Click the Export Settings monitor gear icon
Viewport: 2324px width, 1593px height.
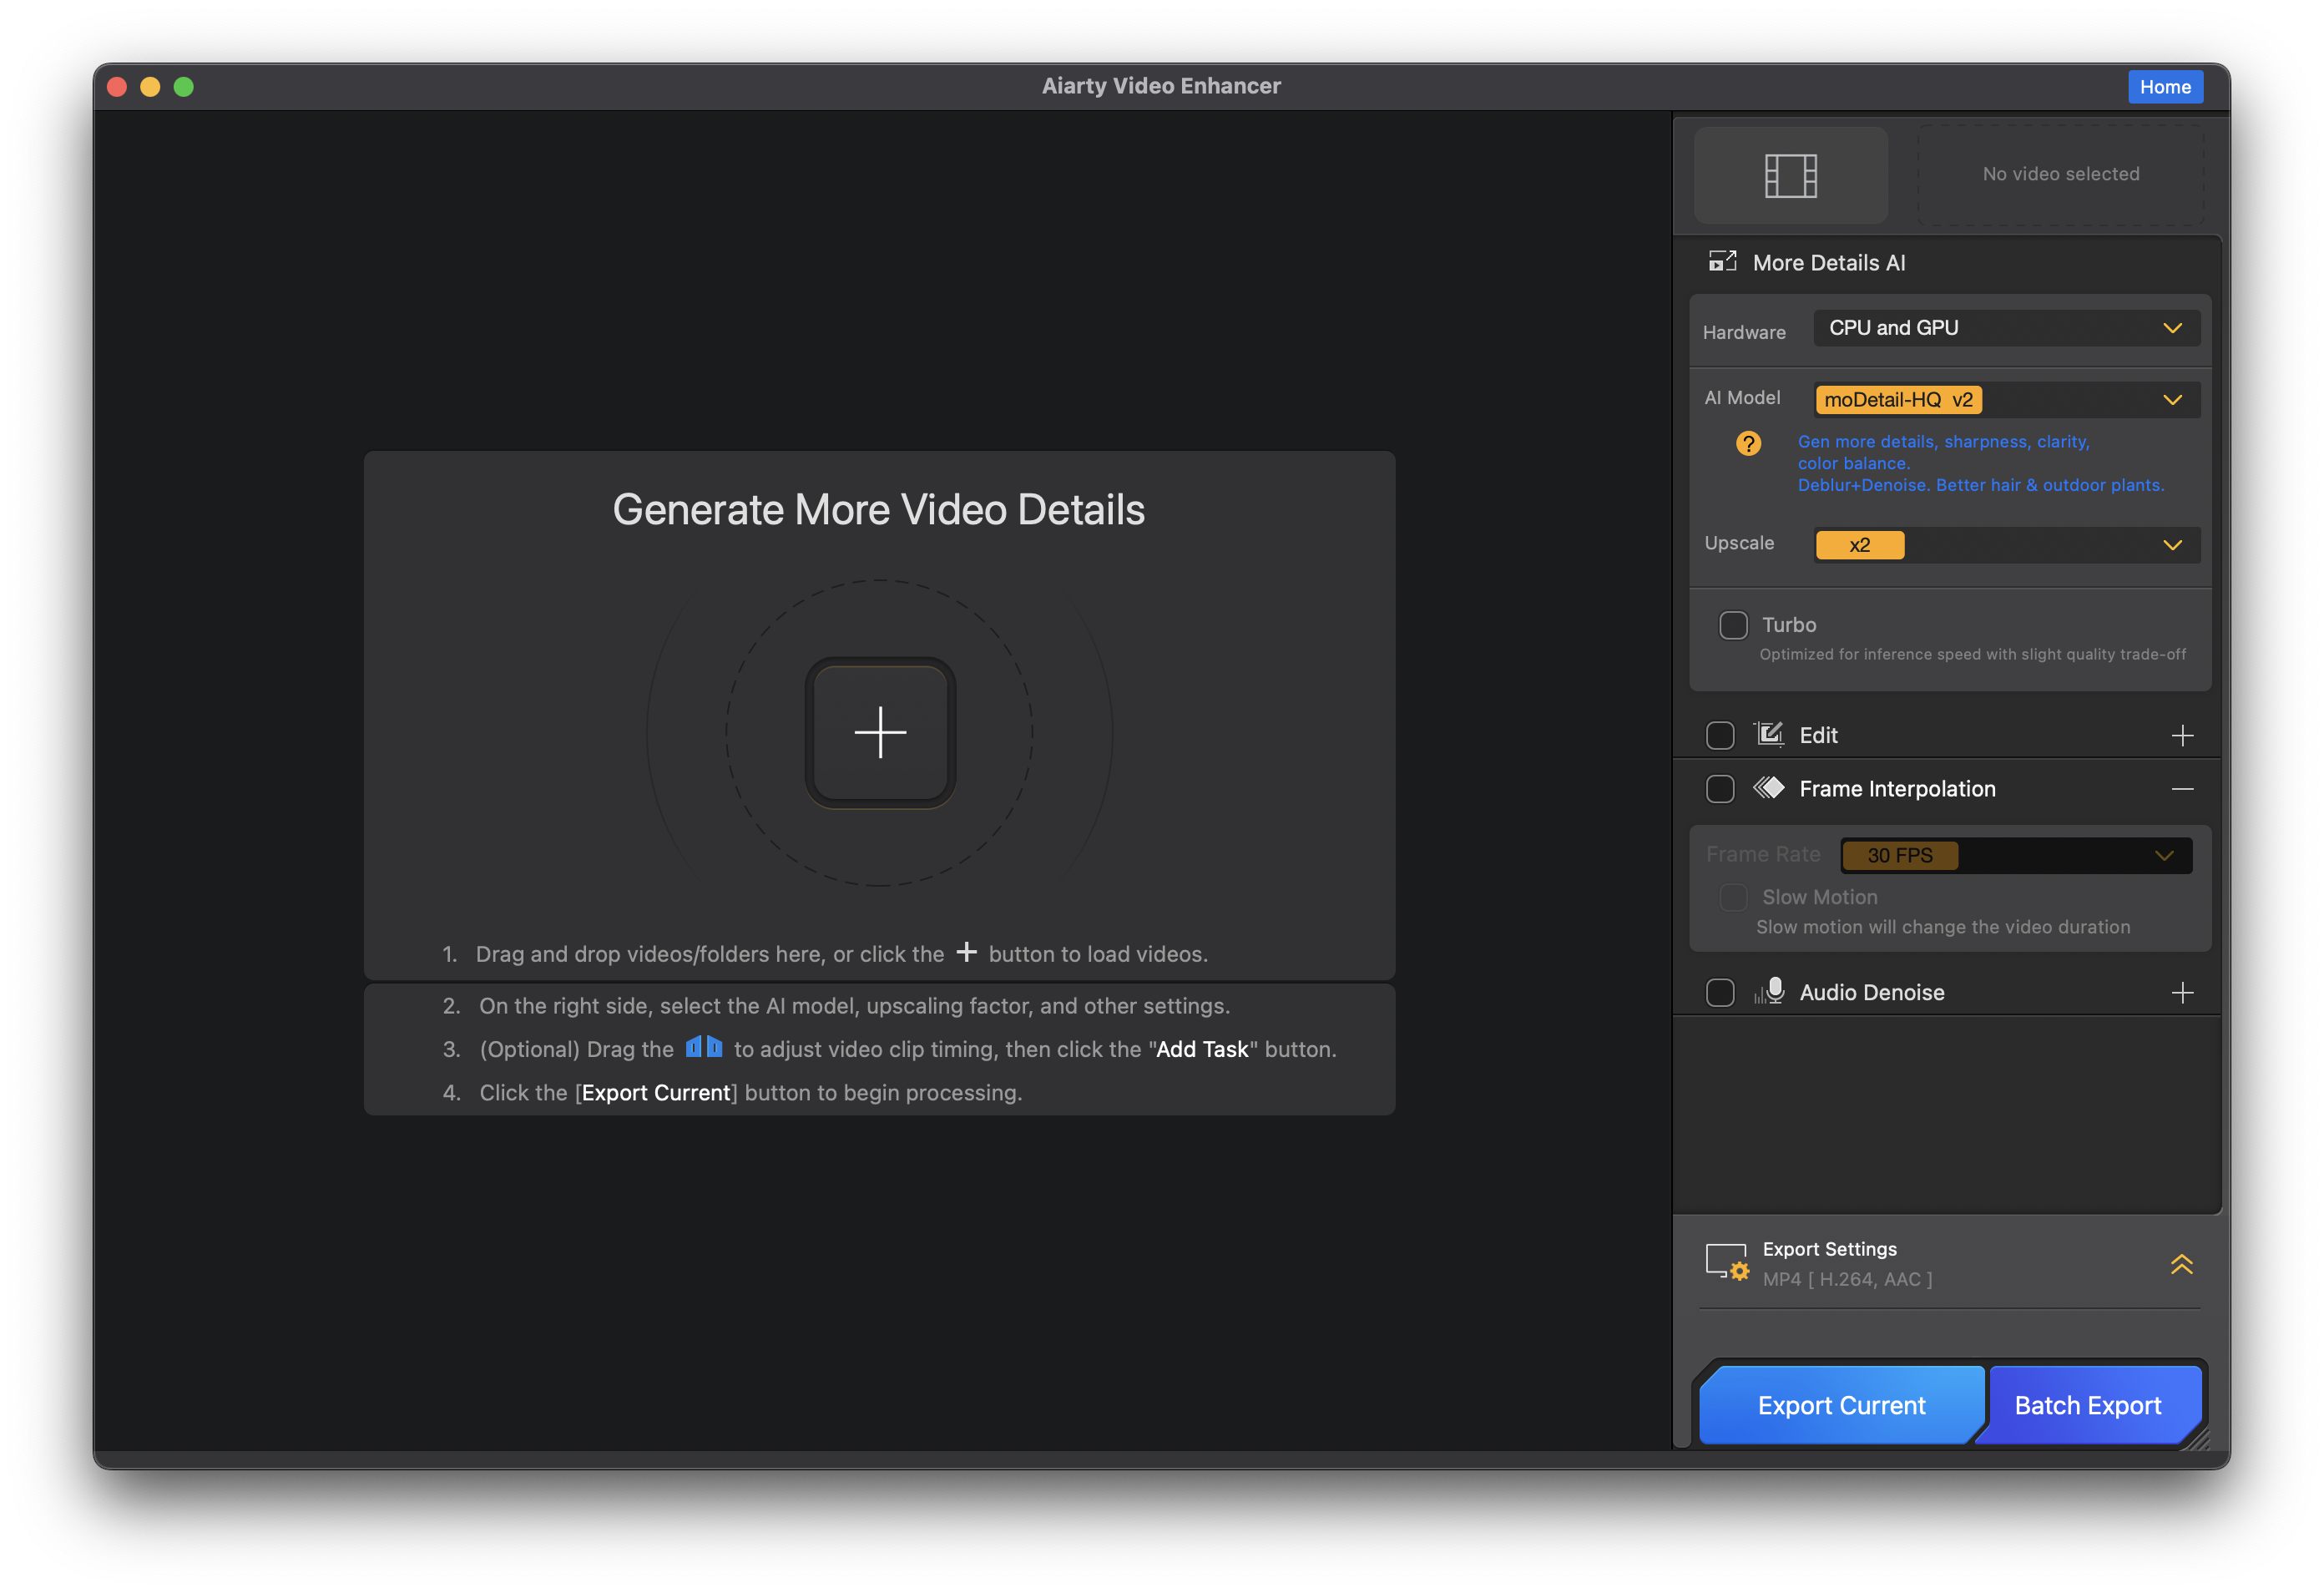tap(1727, 1262)
